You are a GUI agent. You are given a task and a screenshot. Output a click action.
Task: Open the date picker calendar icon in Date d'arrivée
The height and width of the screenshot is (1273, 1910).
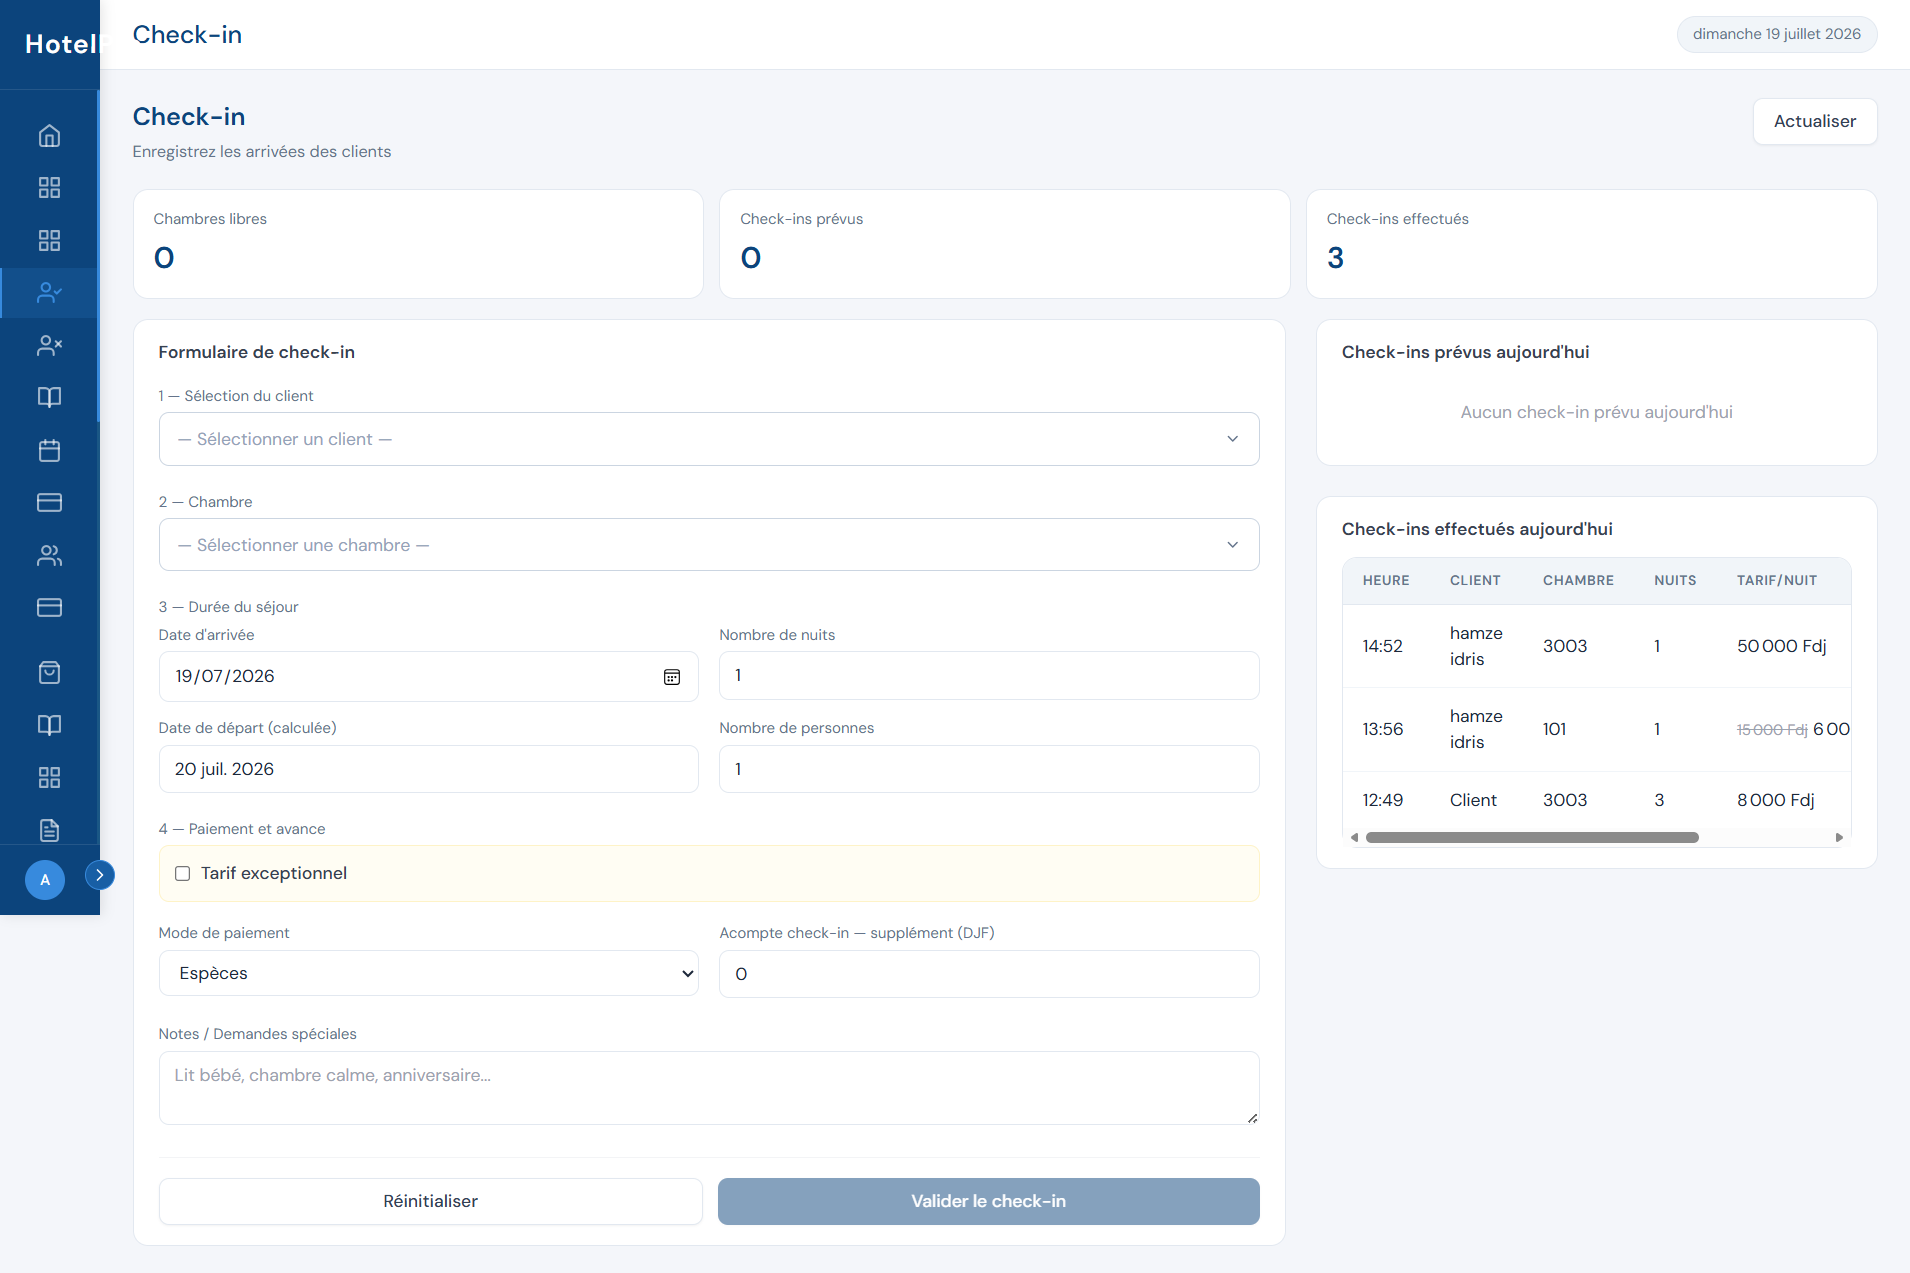[x=672, y=677]
